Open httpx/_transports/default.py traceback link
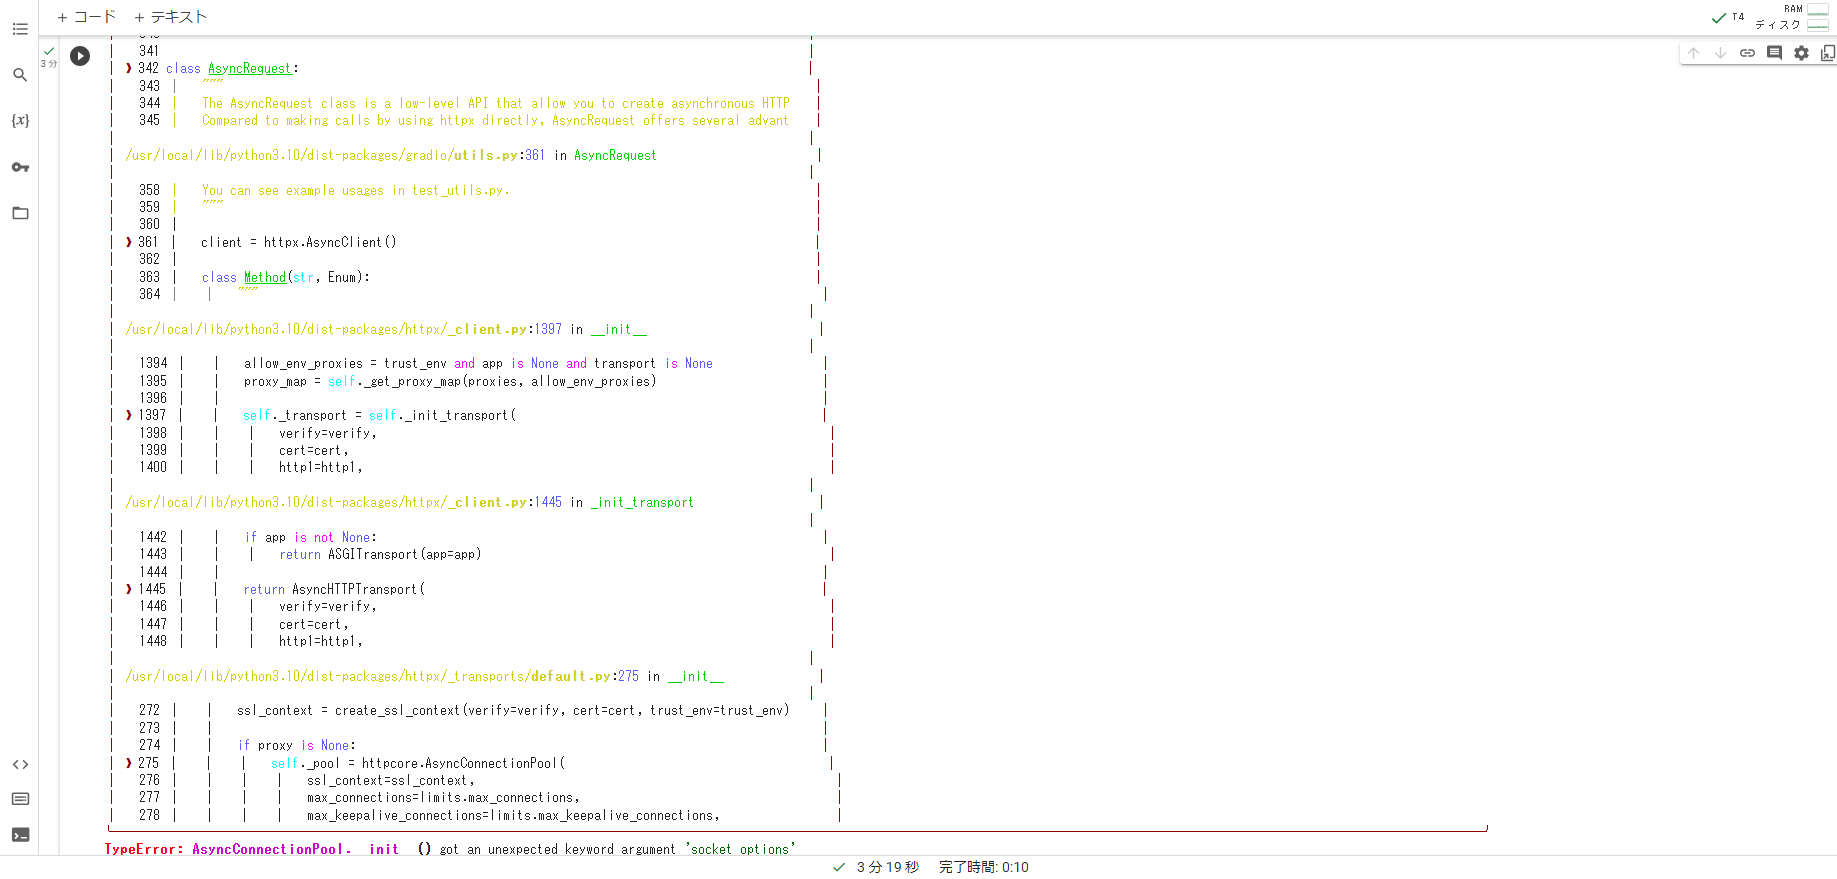Image resolution: width=1837 pixels, height=879 pixels. pos(381,676)
